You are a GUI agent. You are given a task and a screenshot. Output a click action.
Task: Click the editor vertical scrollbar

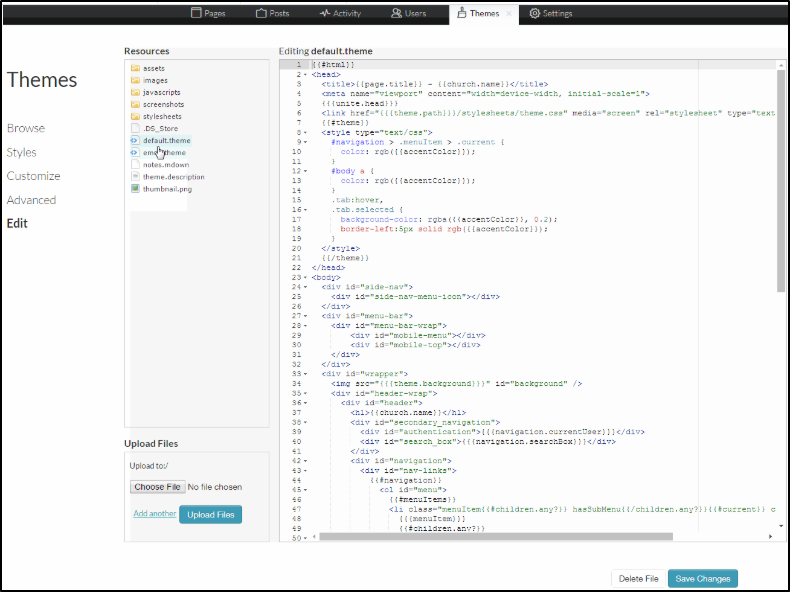pyautogui.click(x=780, y=180)
